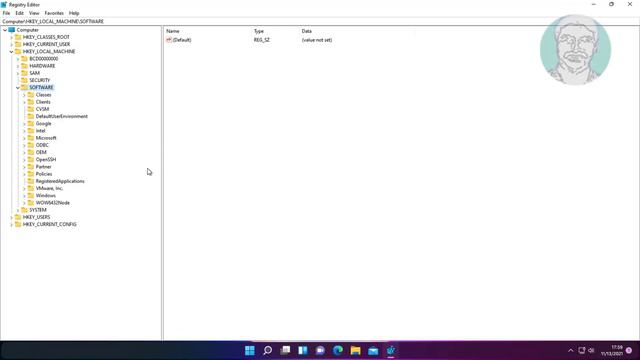Select the Computer icon in tree
The width and height of the screenshot is (640, 360).
pos(12,30)
